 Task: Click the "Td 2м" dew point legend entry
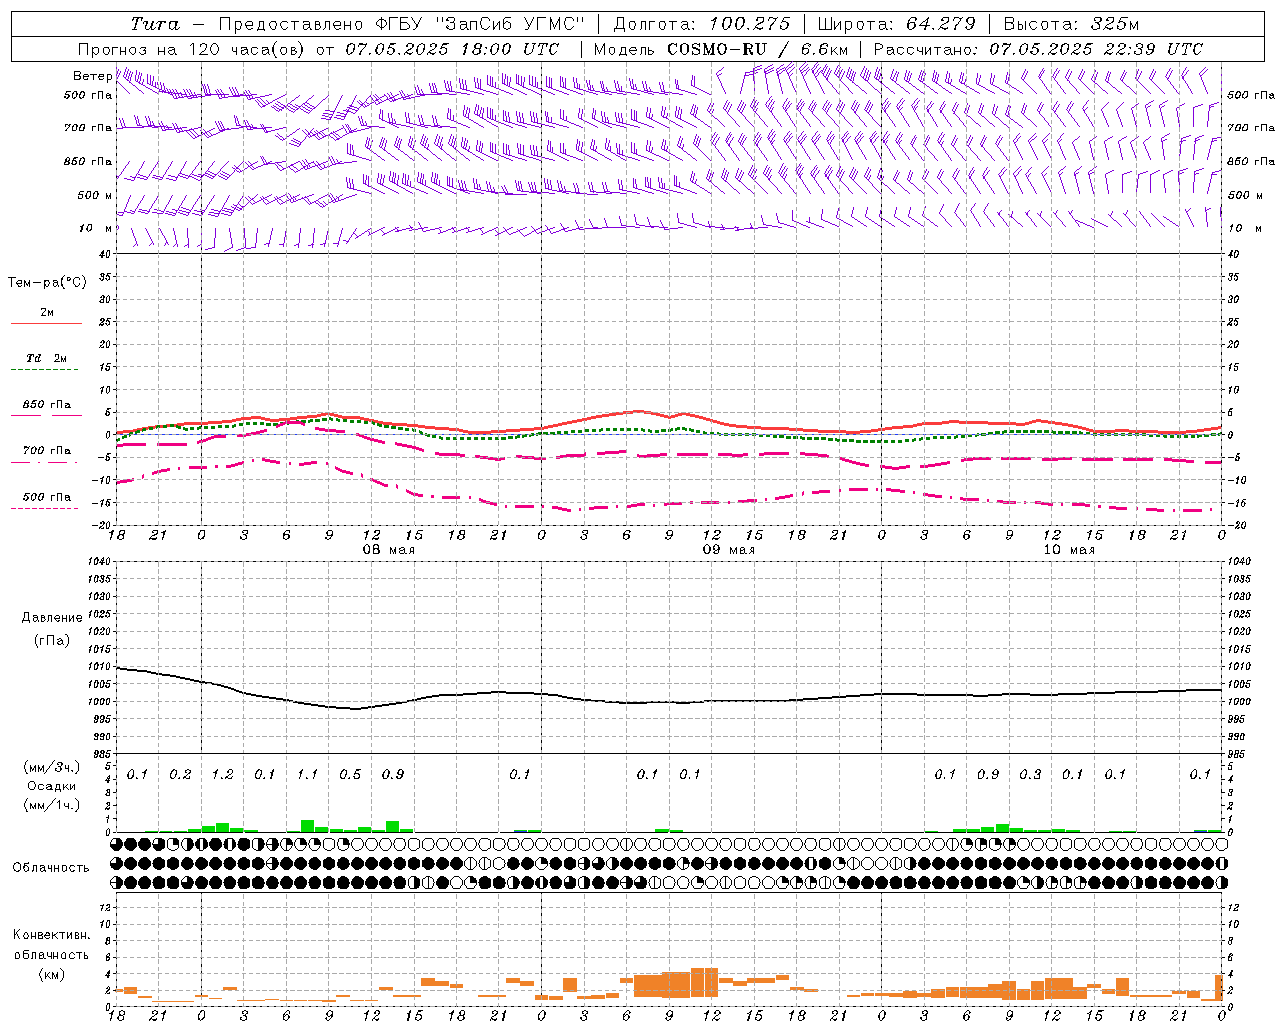46,358
